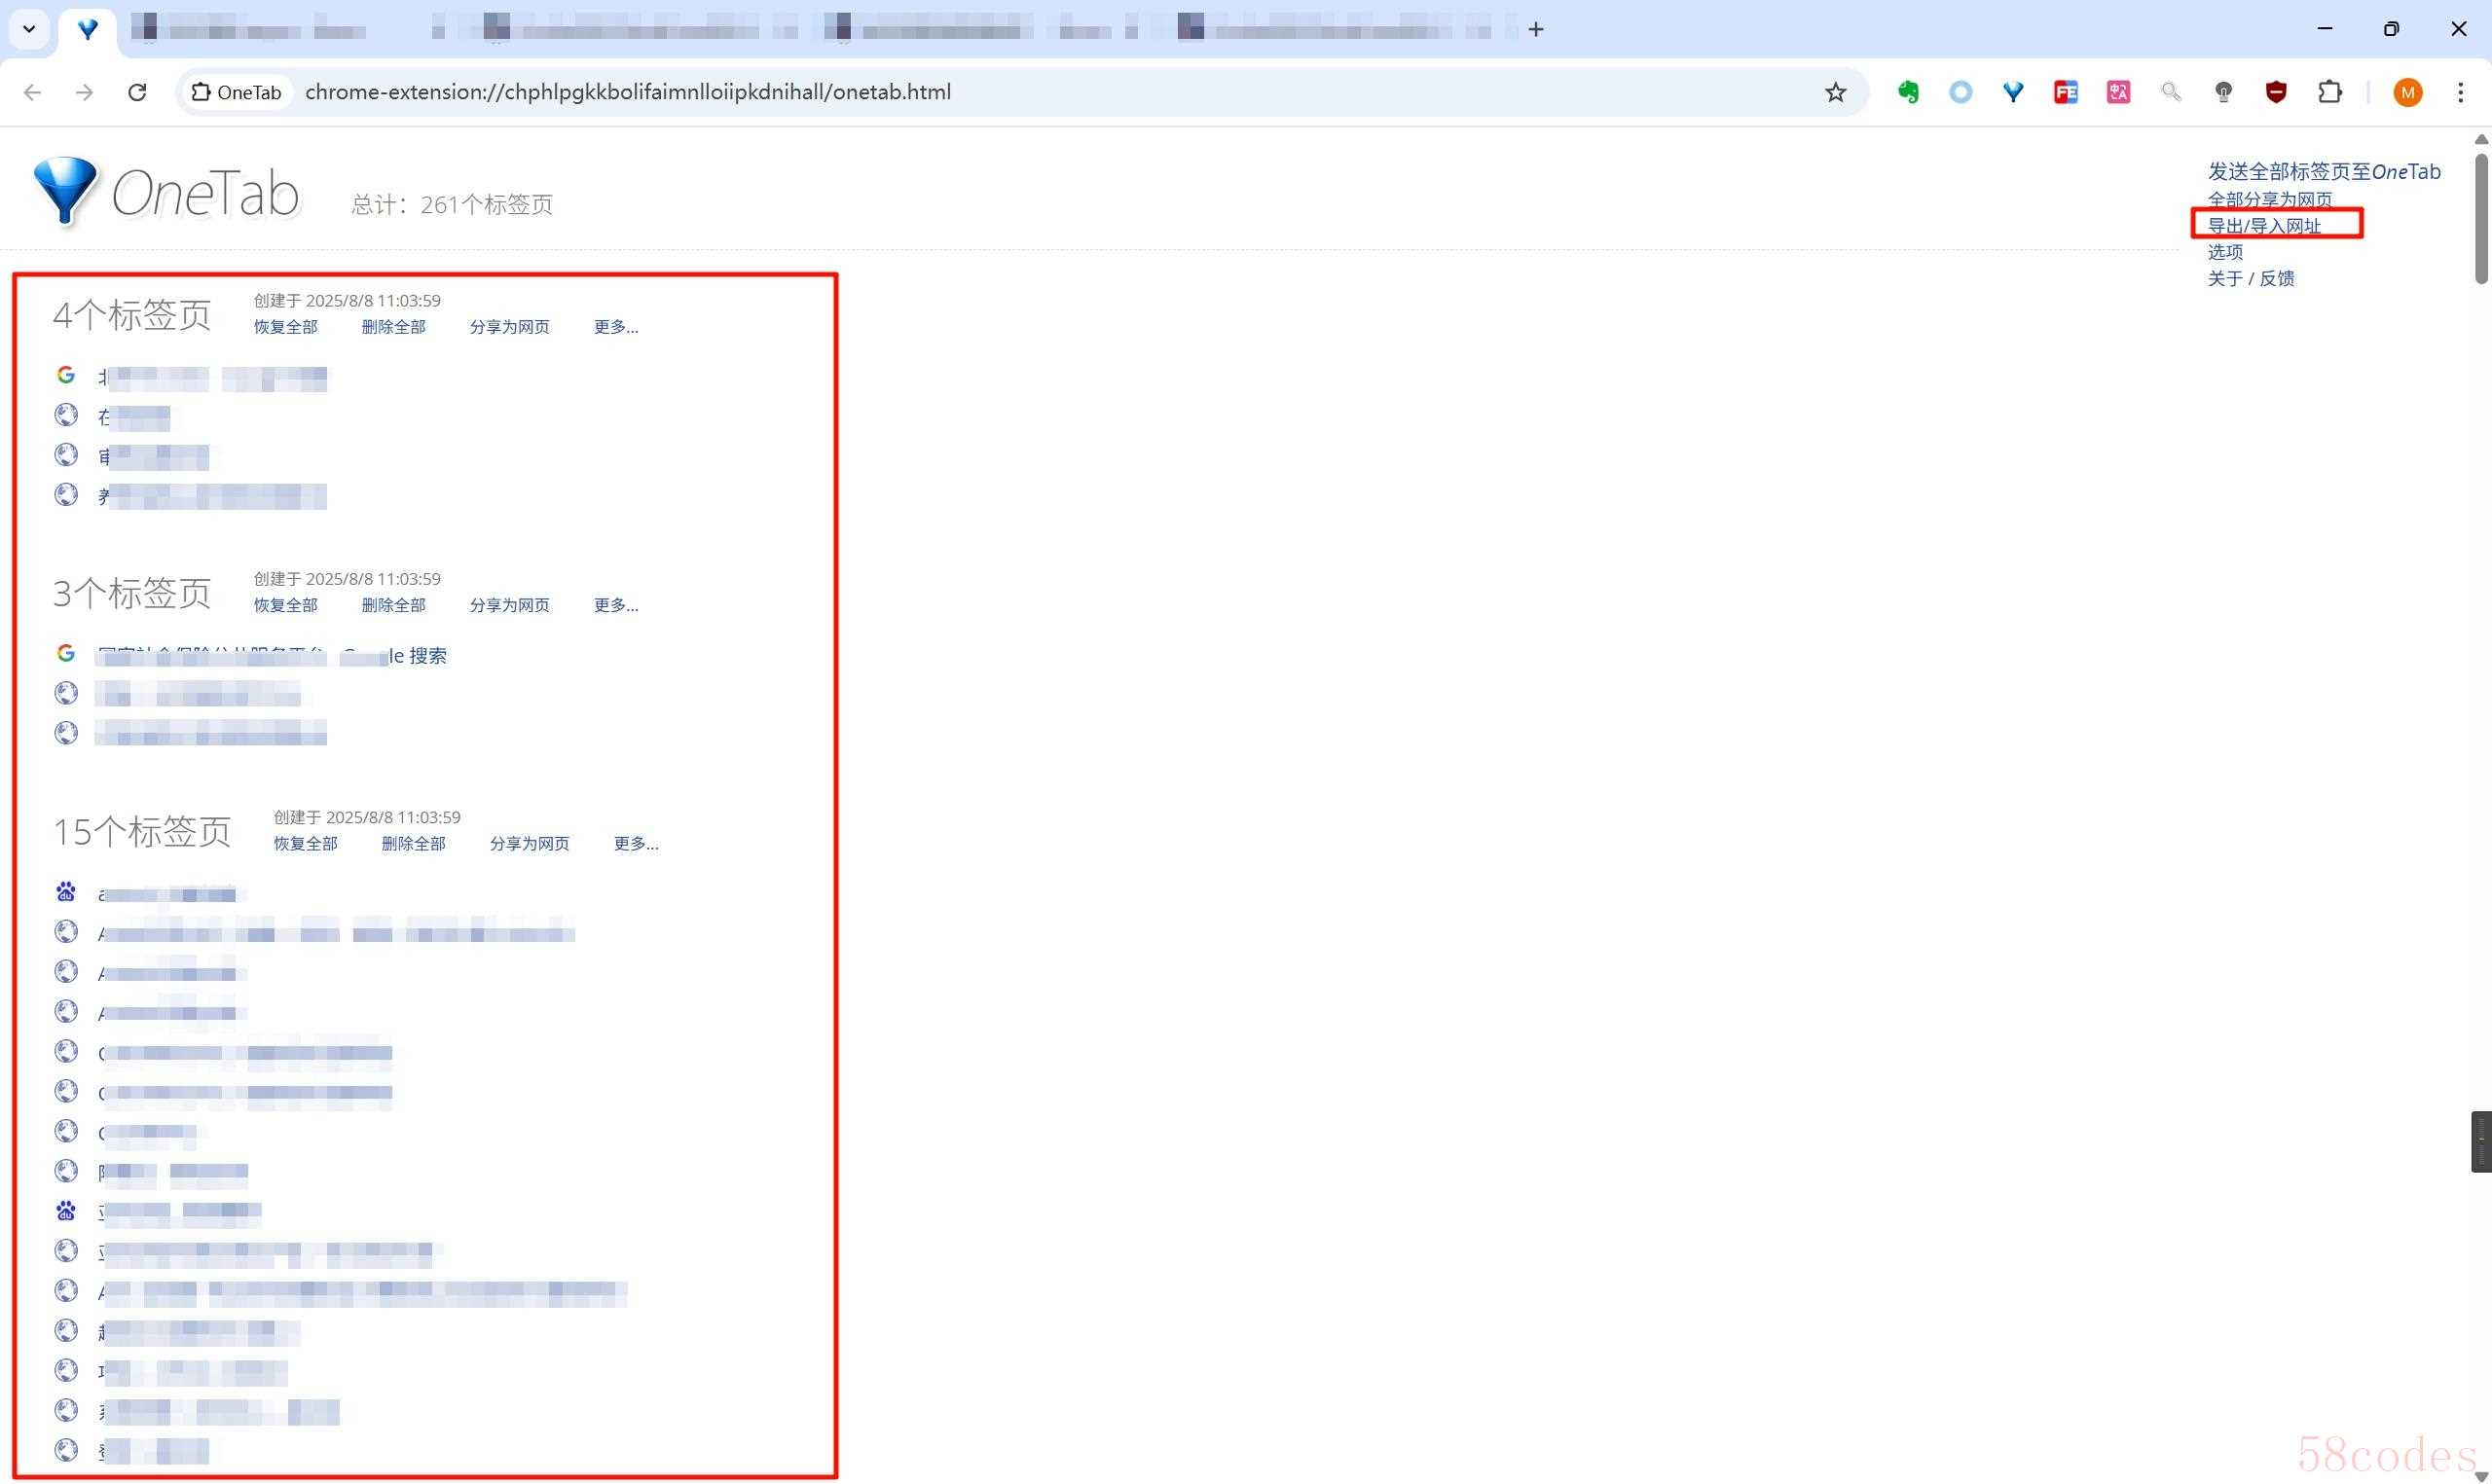The height and width of the screenshot is (1484, 2492).
Task: Expand 更多... for the 15个标签页 group
Action: 635,844
